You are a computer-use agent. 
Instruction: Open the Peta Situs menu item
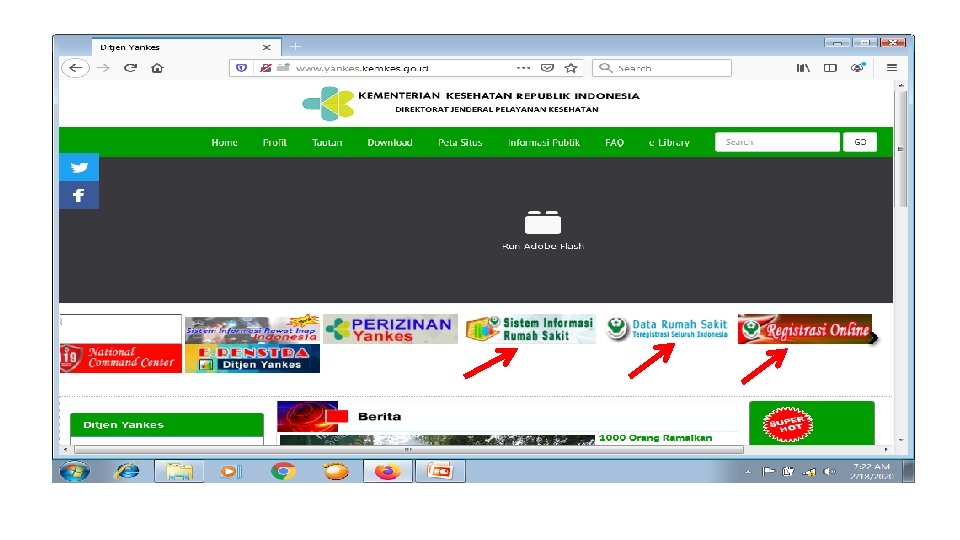pos(460,142)
